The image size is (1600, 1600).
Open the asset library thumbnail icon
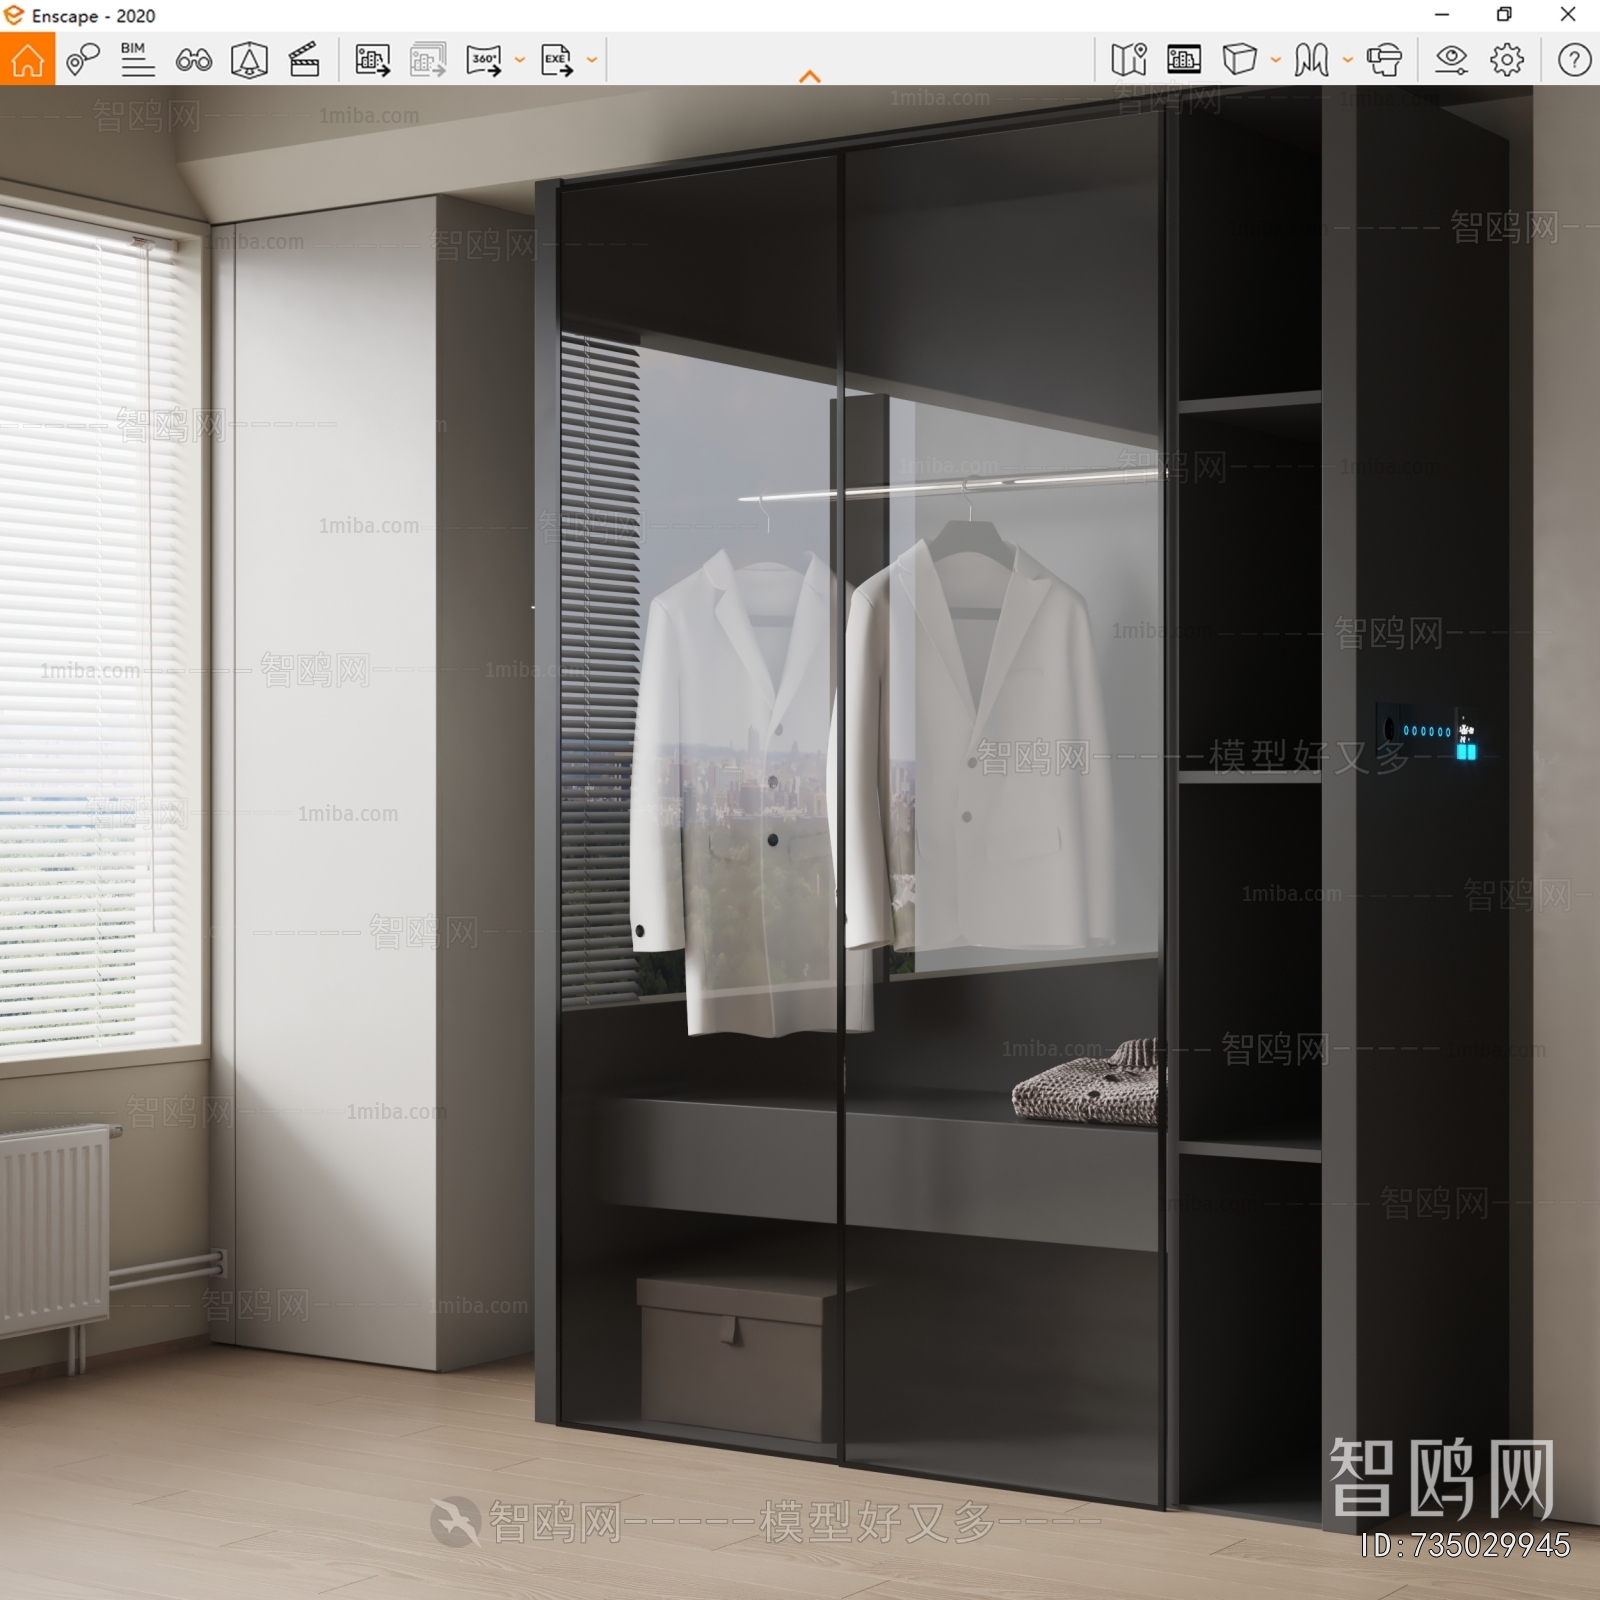[x=1184, y=60]
